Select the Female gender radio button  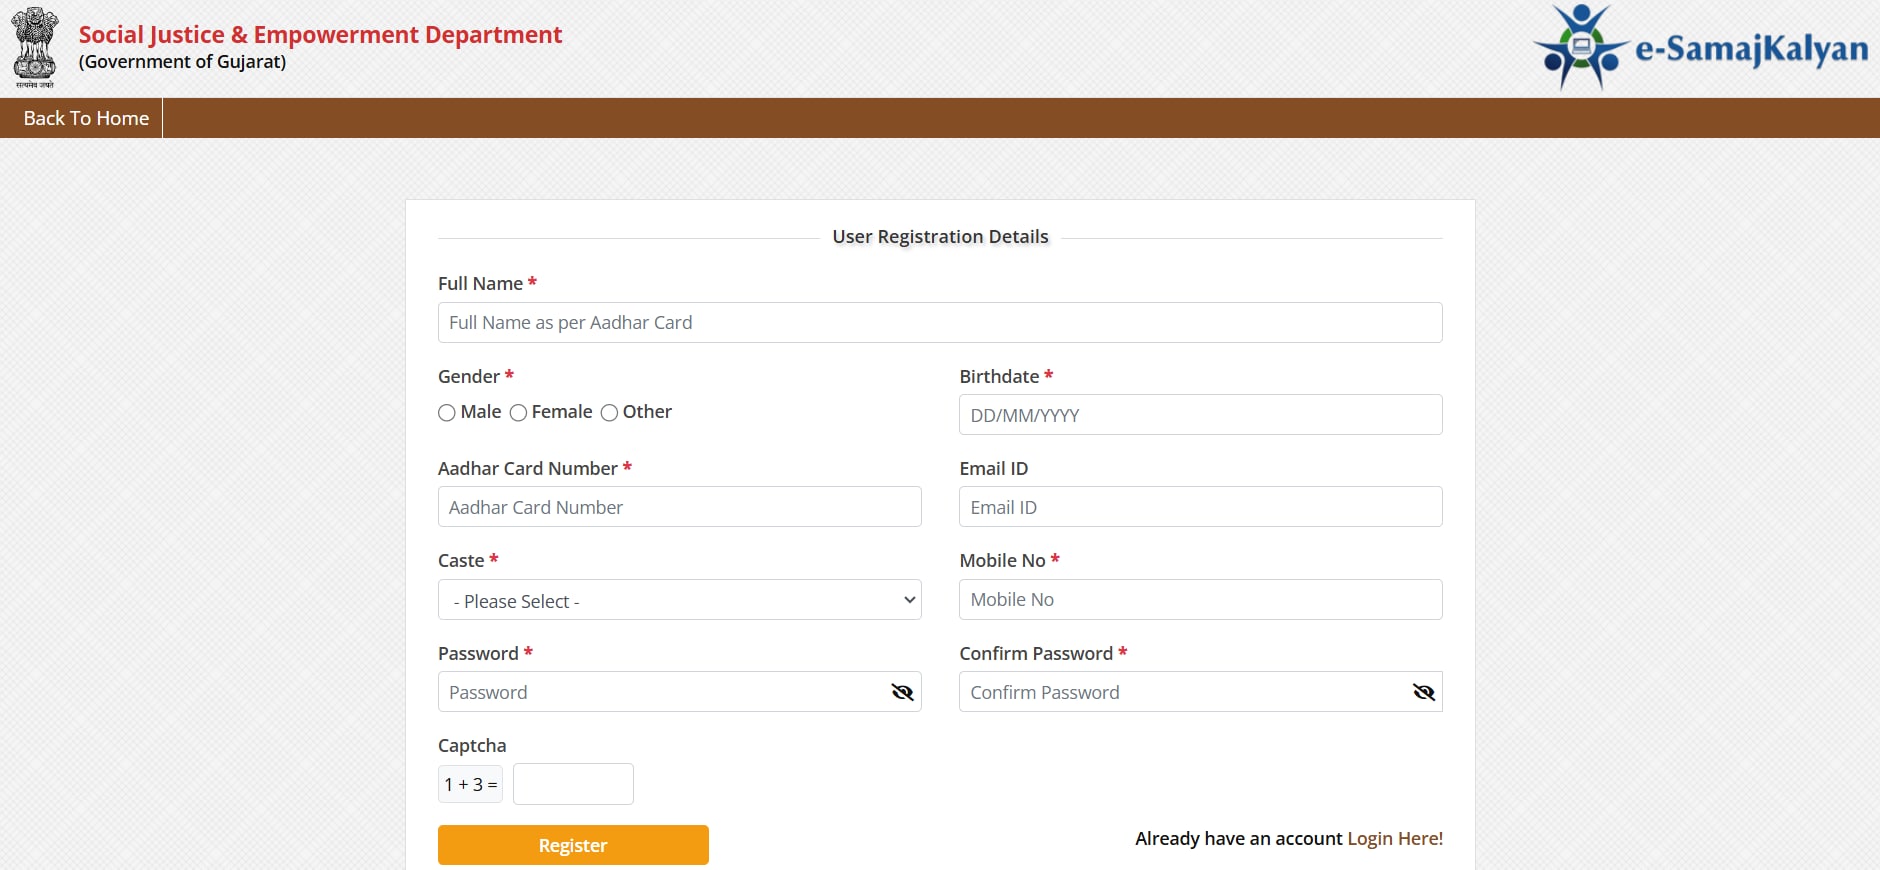518,413
